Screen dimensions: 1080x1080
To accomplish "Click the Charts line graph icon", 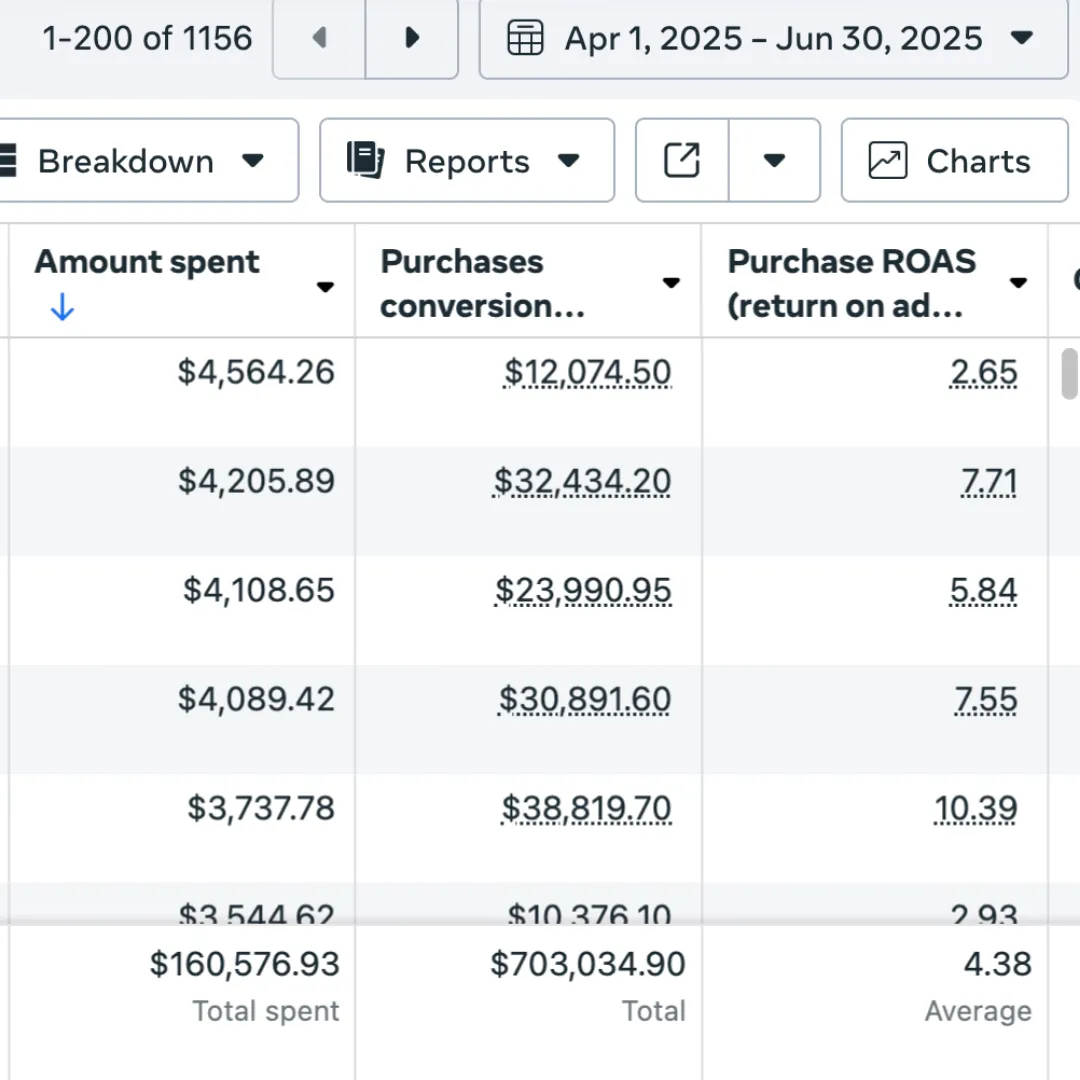I will tap(887, 161).
